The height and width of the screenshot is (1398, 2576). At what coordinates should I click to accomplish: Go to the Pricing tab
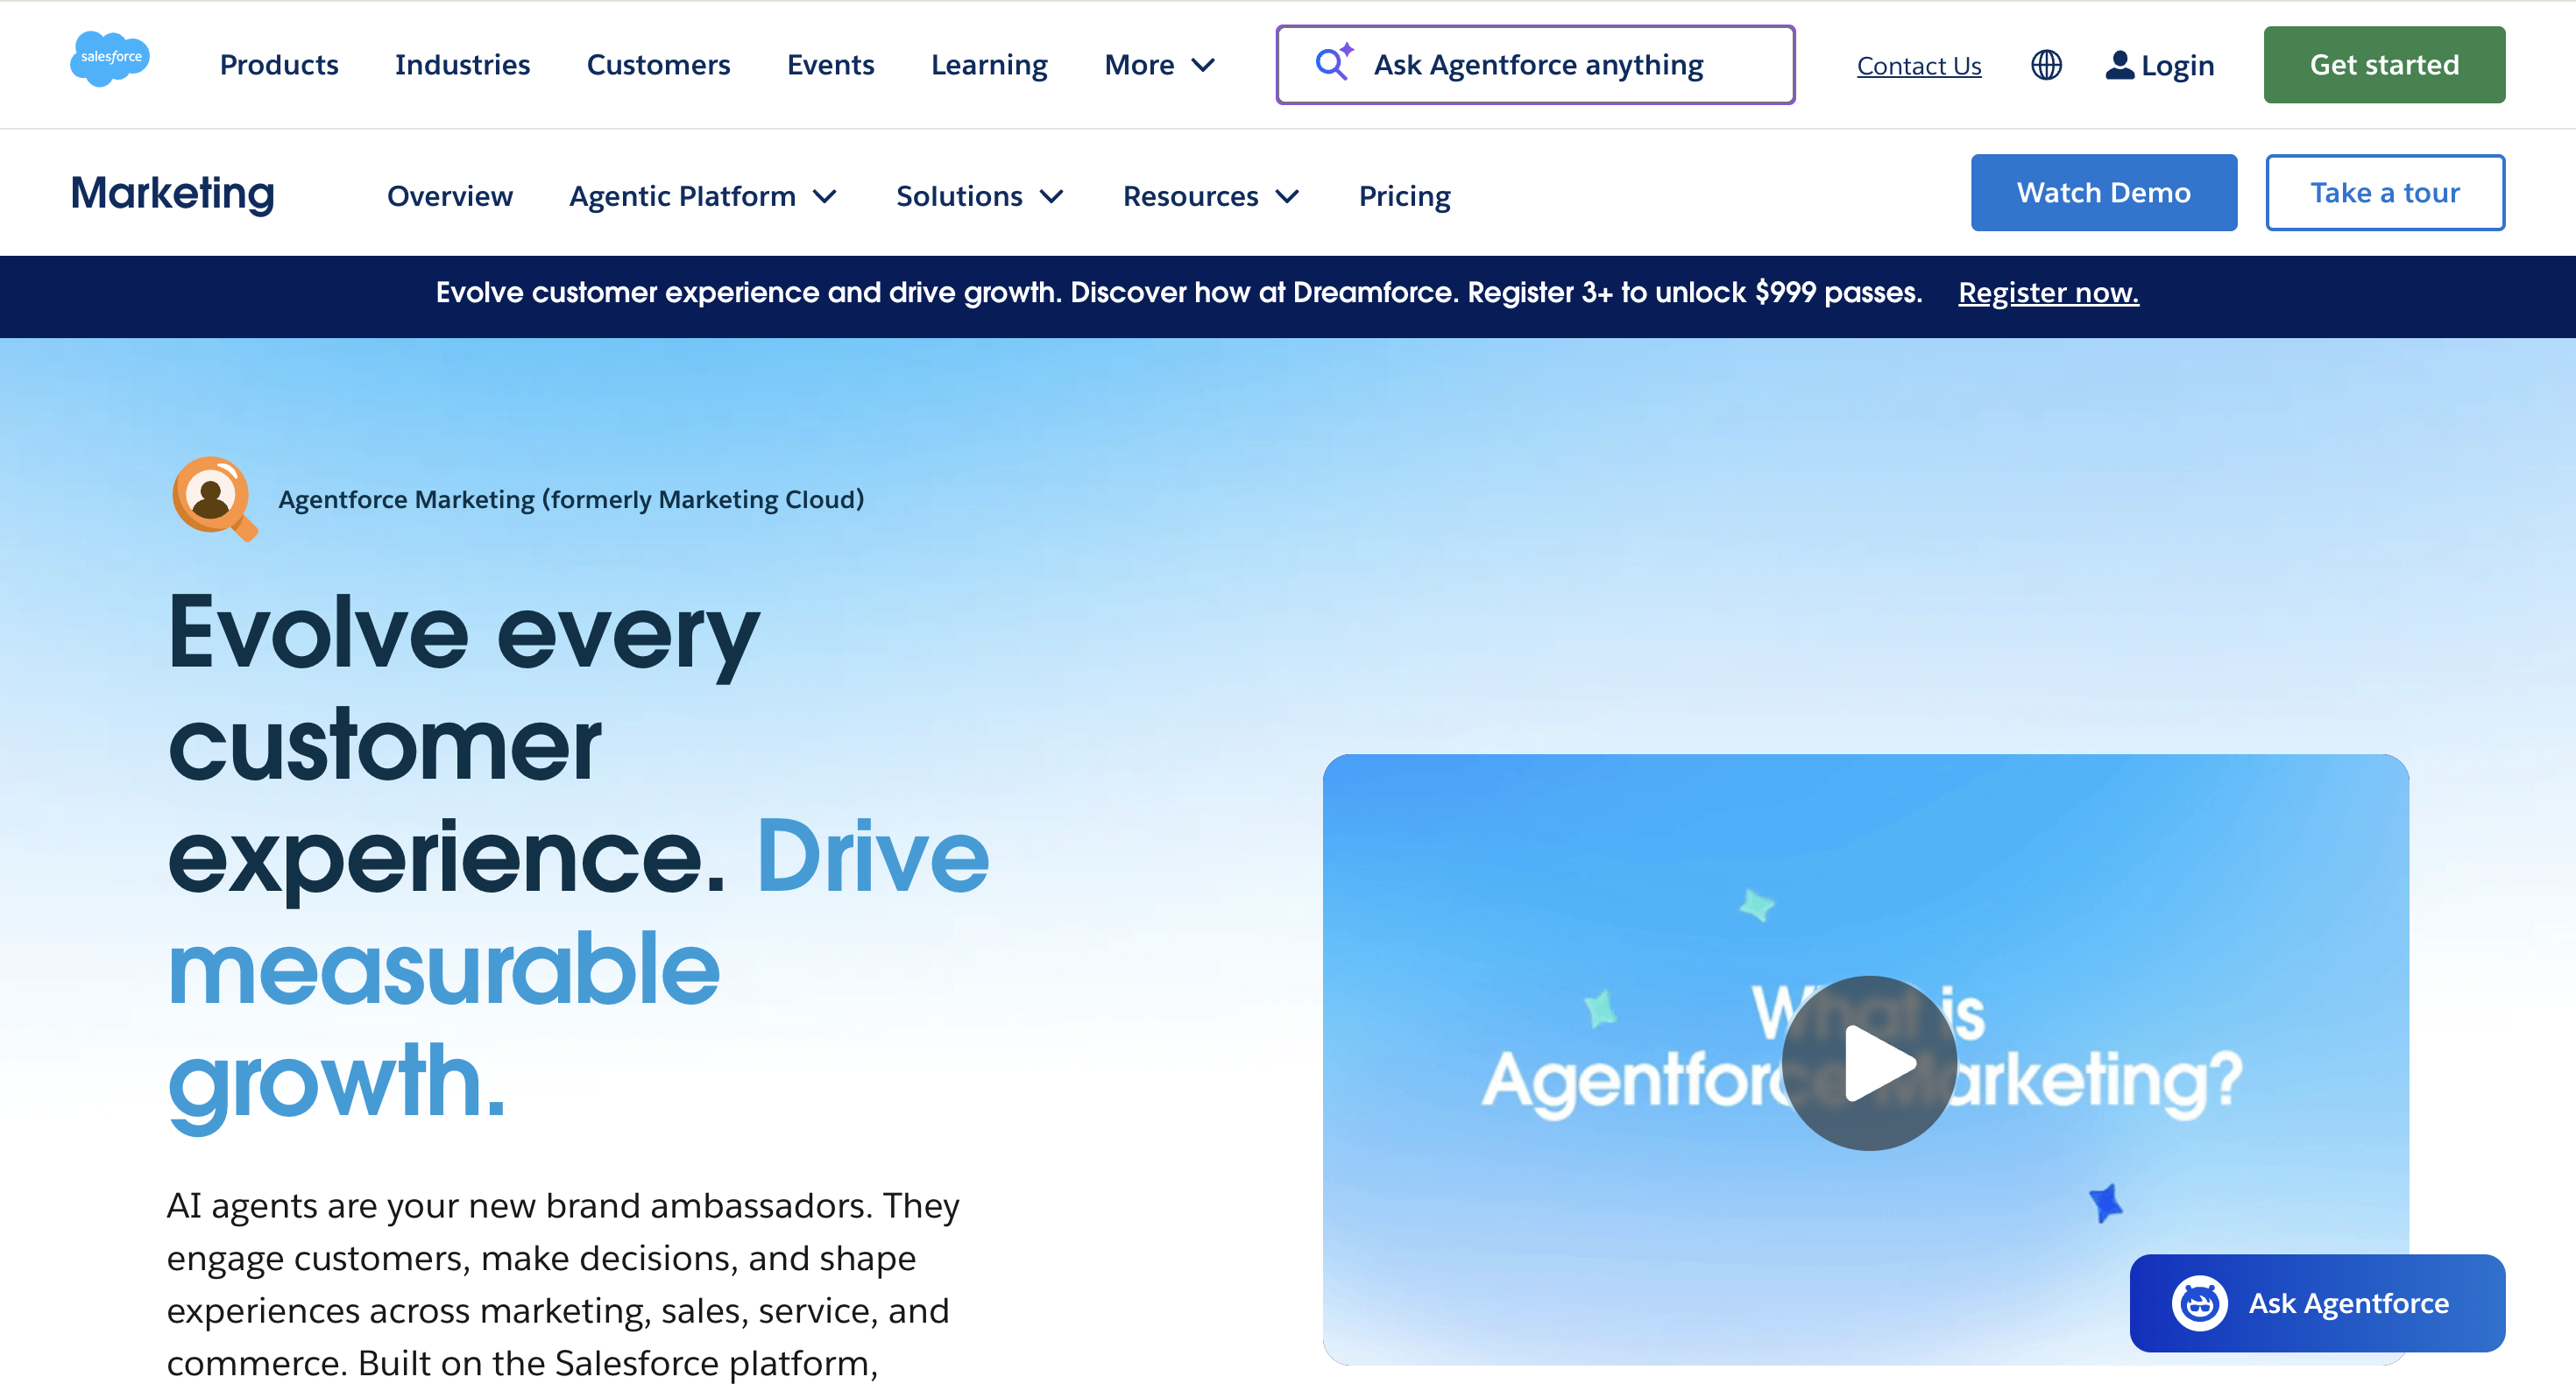coord(1404,196)
